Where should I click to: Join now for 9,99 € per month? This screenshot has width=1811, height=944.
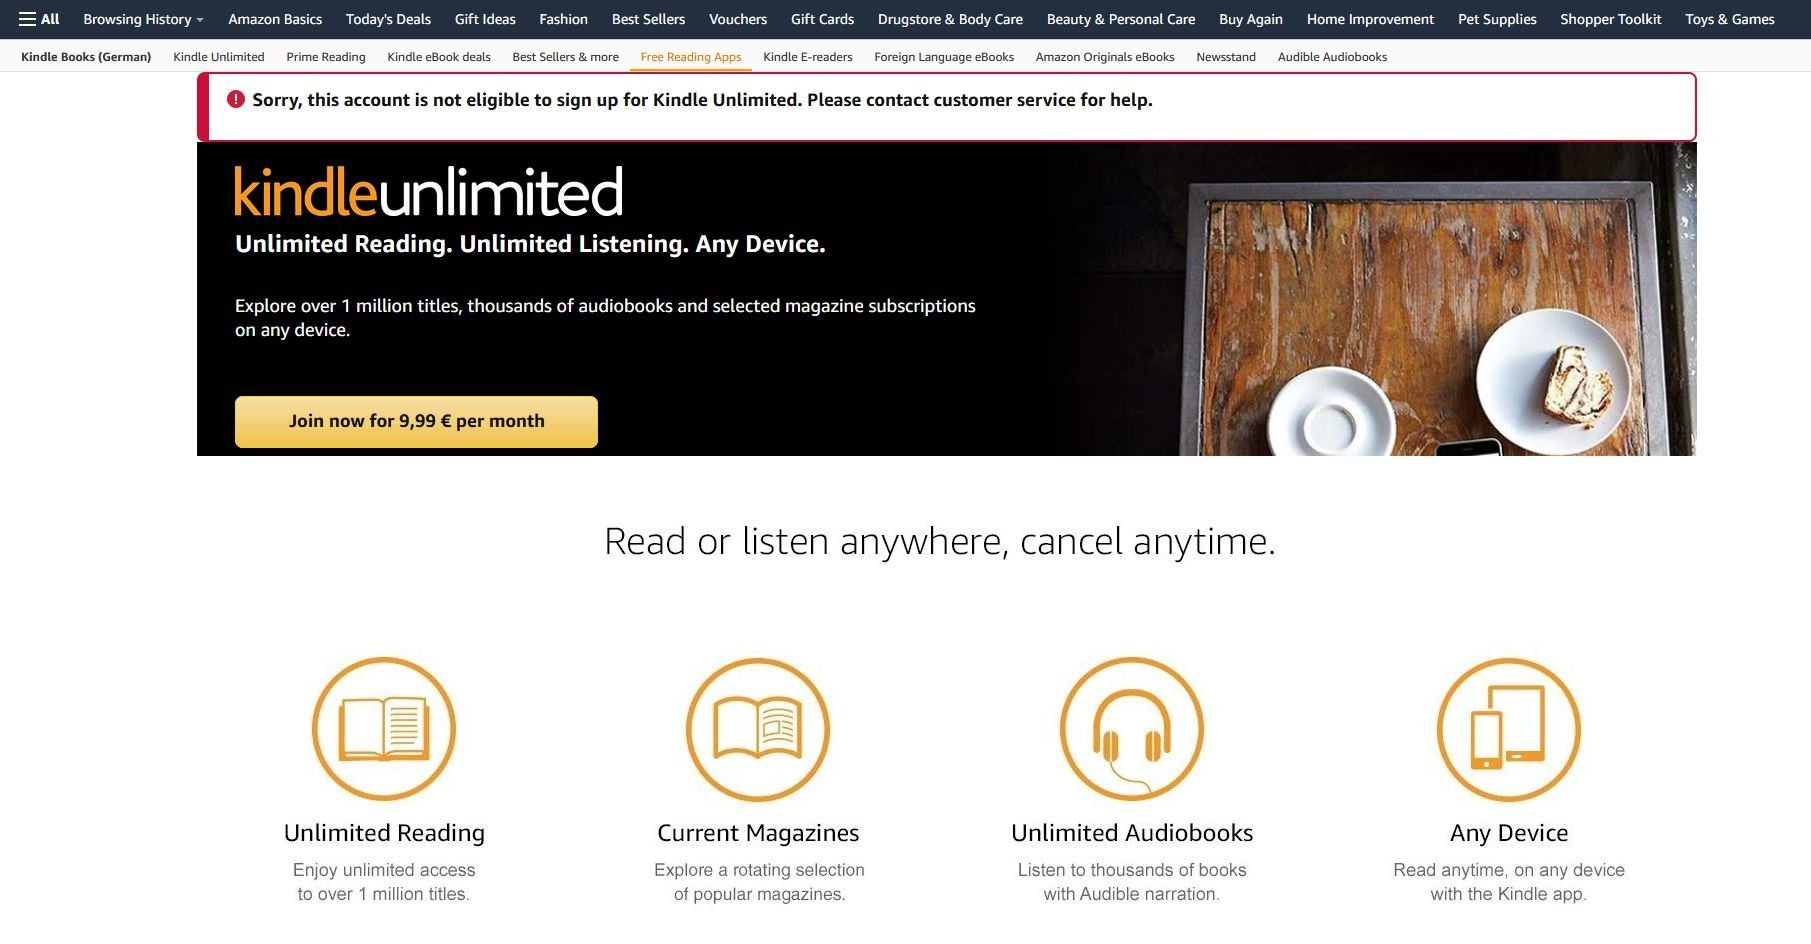[416, 421]
